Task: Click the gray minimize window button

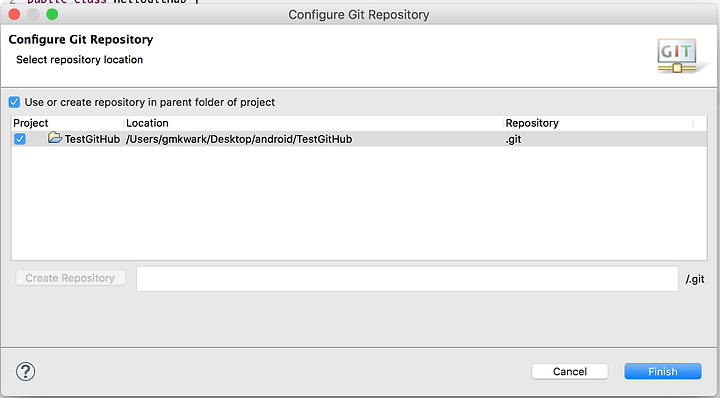Action: (33, 14)
